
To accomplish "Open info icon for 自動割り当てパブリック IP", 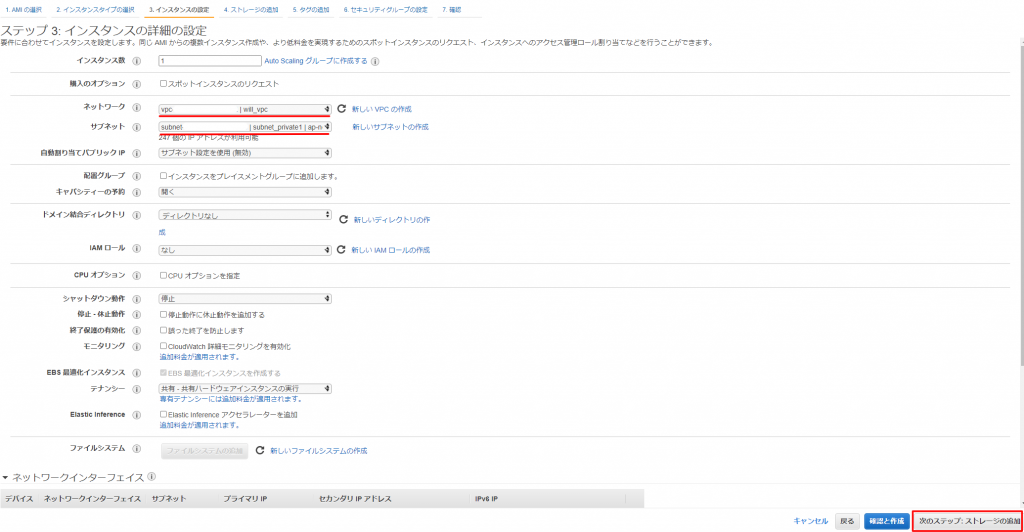I will click(136, 153).
